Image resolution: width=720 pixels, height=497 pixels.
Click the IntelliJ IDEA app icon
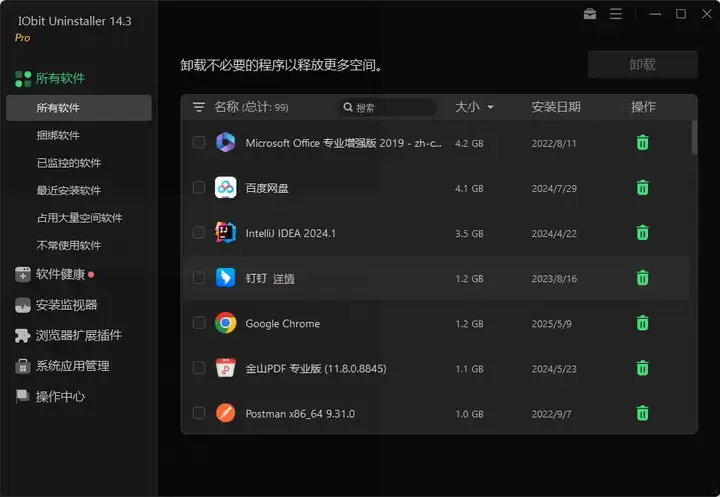click(x=225, y=232)
